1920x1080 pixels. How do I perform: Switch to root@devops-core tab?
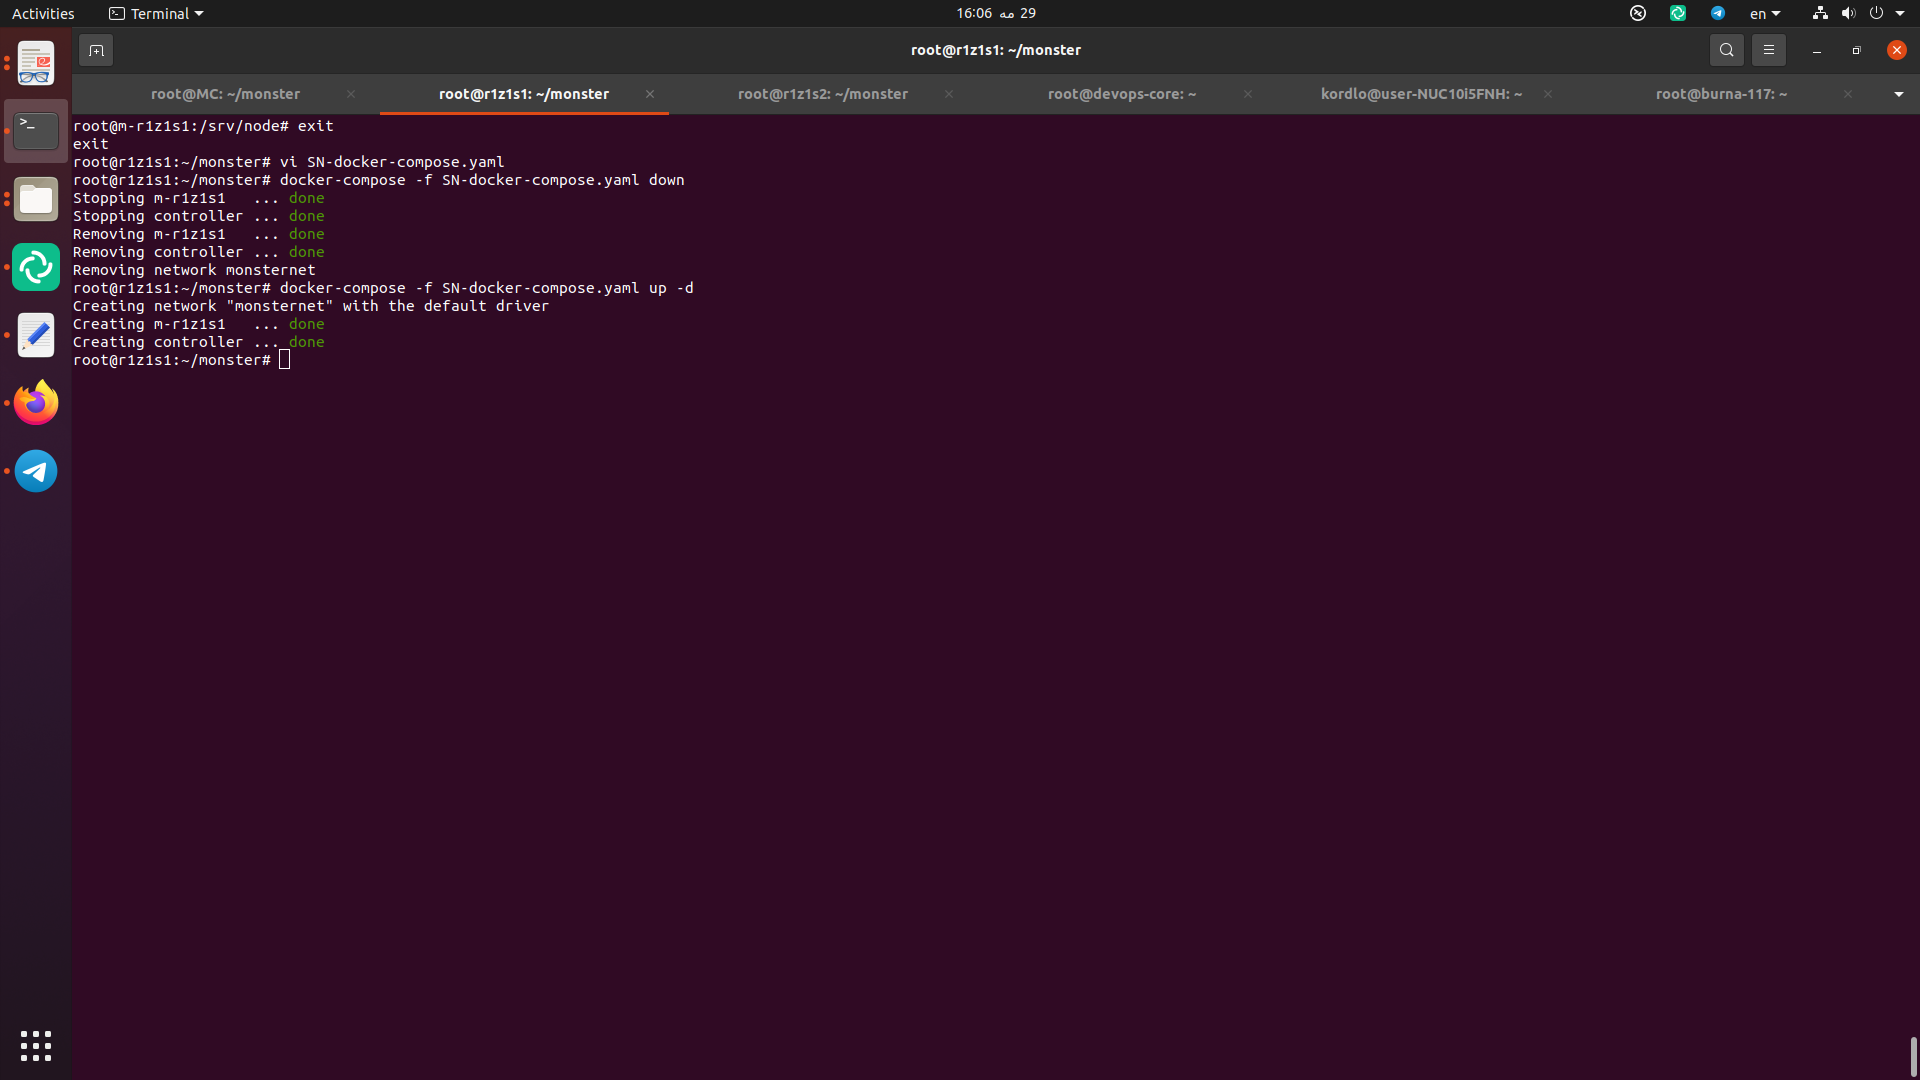coord(1121,94)
